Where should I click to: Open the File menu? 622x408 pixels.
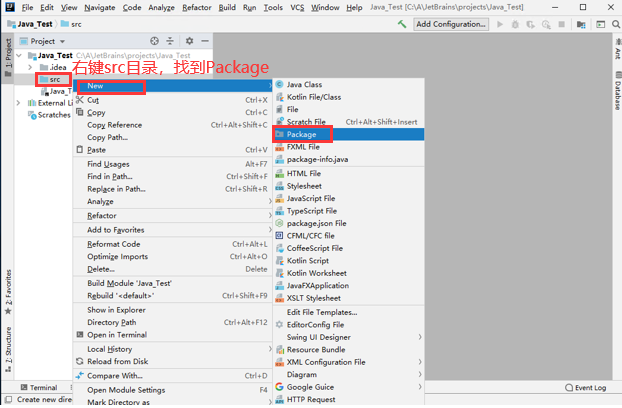coord(27,8)
